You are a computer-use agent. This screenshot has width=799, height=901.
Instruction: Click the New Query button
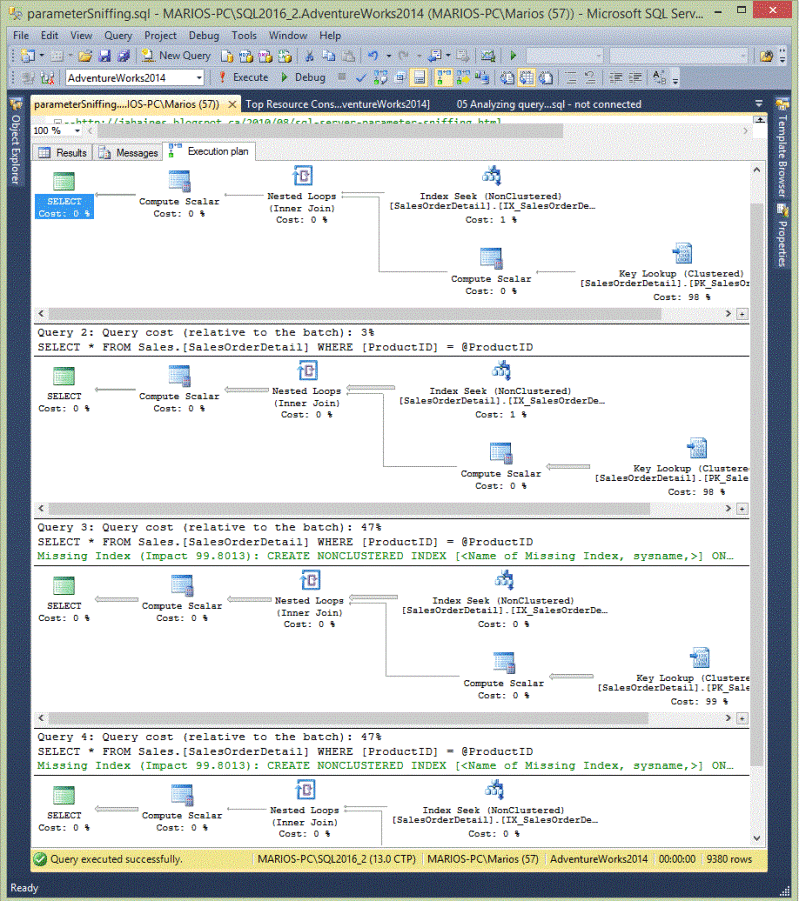click(175, 56)
